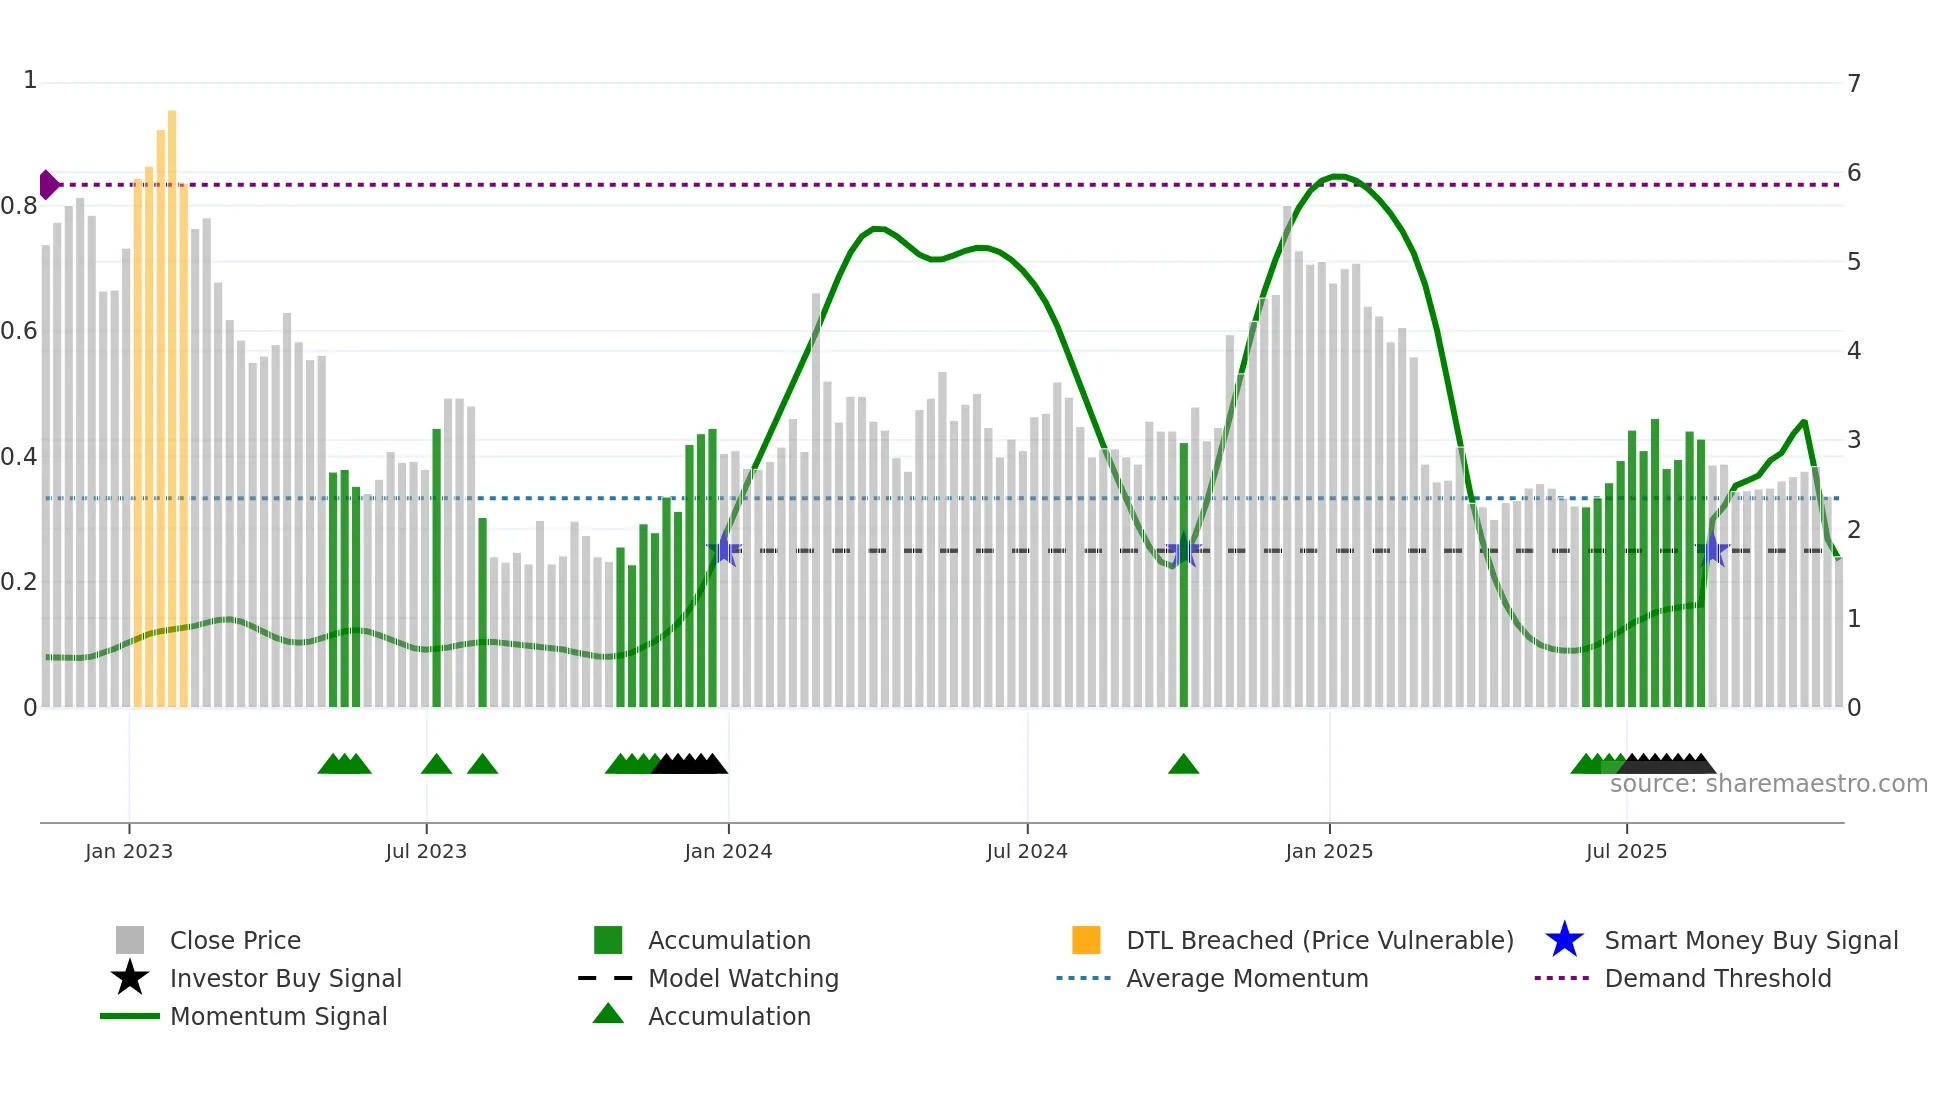This screenshot has width=1960, height=1102.
Task: Click the purple diamond on Demand Threshold line
Action: coord(48,185)
